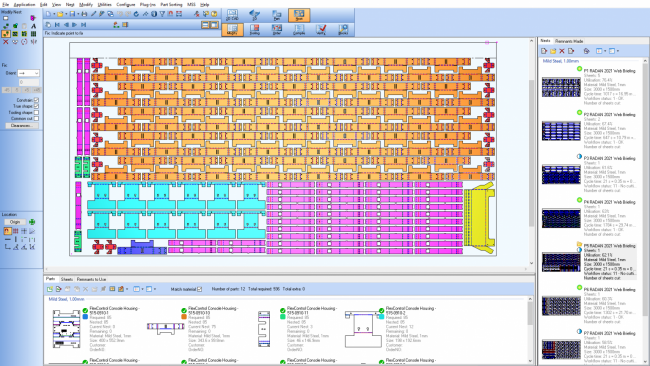Image resolution: width=650 pixels, height=366 pixels.
Task: Click the Refresh/redraw toolbar icon
Action: tap(136, 14)
